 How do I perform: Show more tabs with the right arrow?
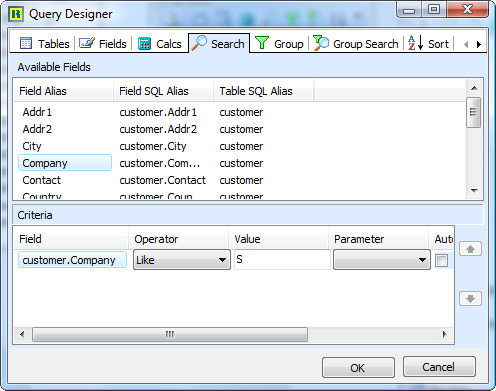[x=479, y=44]
